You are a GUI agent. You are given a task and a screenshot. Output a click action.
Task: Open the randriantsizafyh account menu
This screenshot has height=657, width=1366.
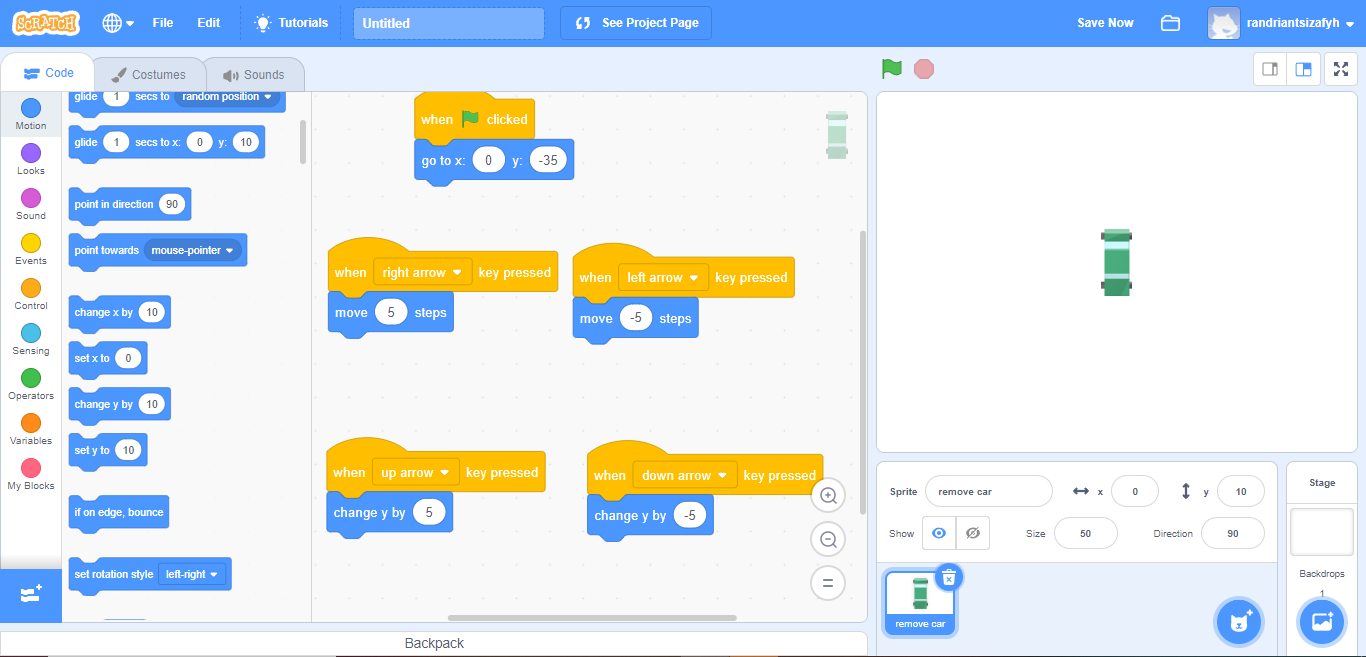point(1281,23)
